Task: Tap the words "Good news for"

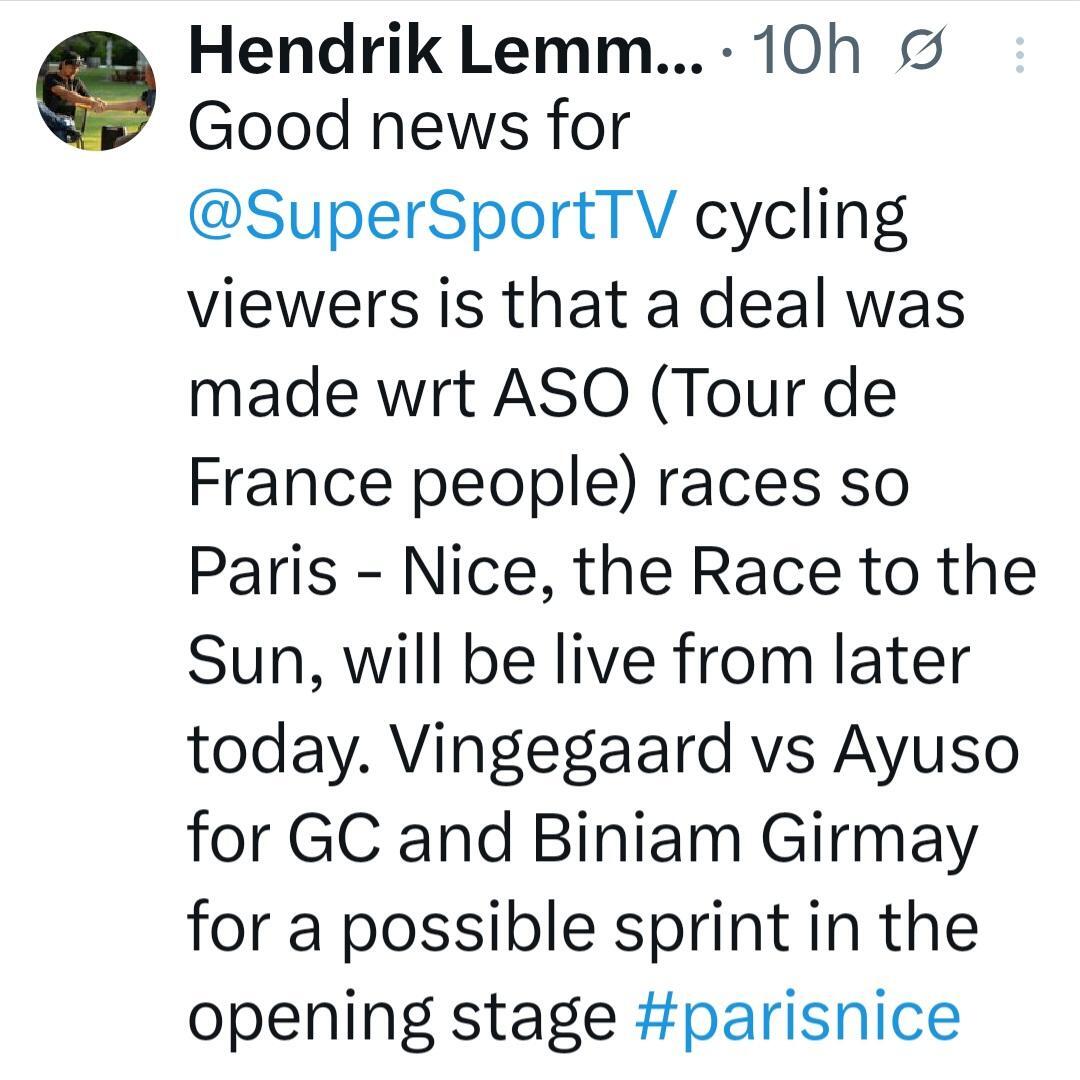Action: coord(410,126)
